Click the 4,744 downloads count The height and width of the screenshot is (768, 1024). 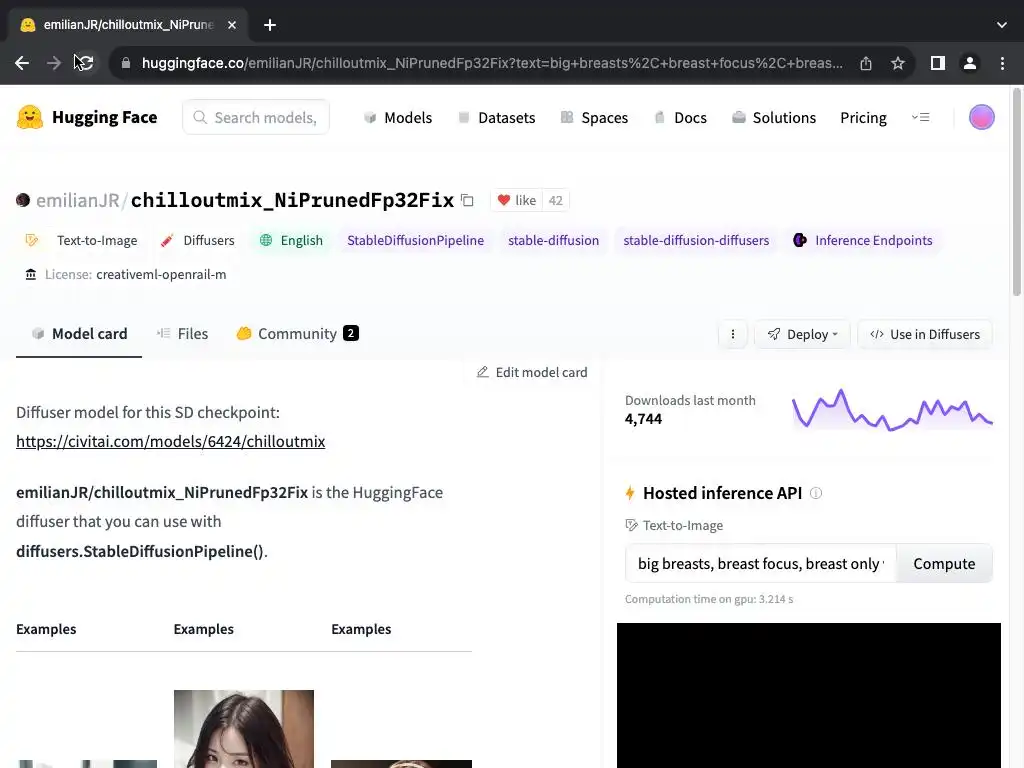pyautogui.click(x=643, y=419)
